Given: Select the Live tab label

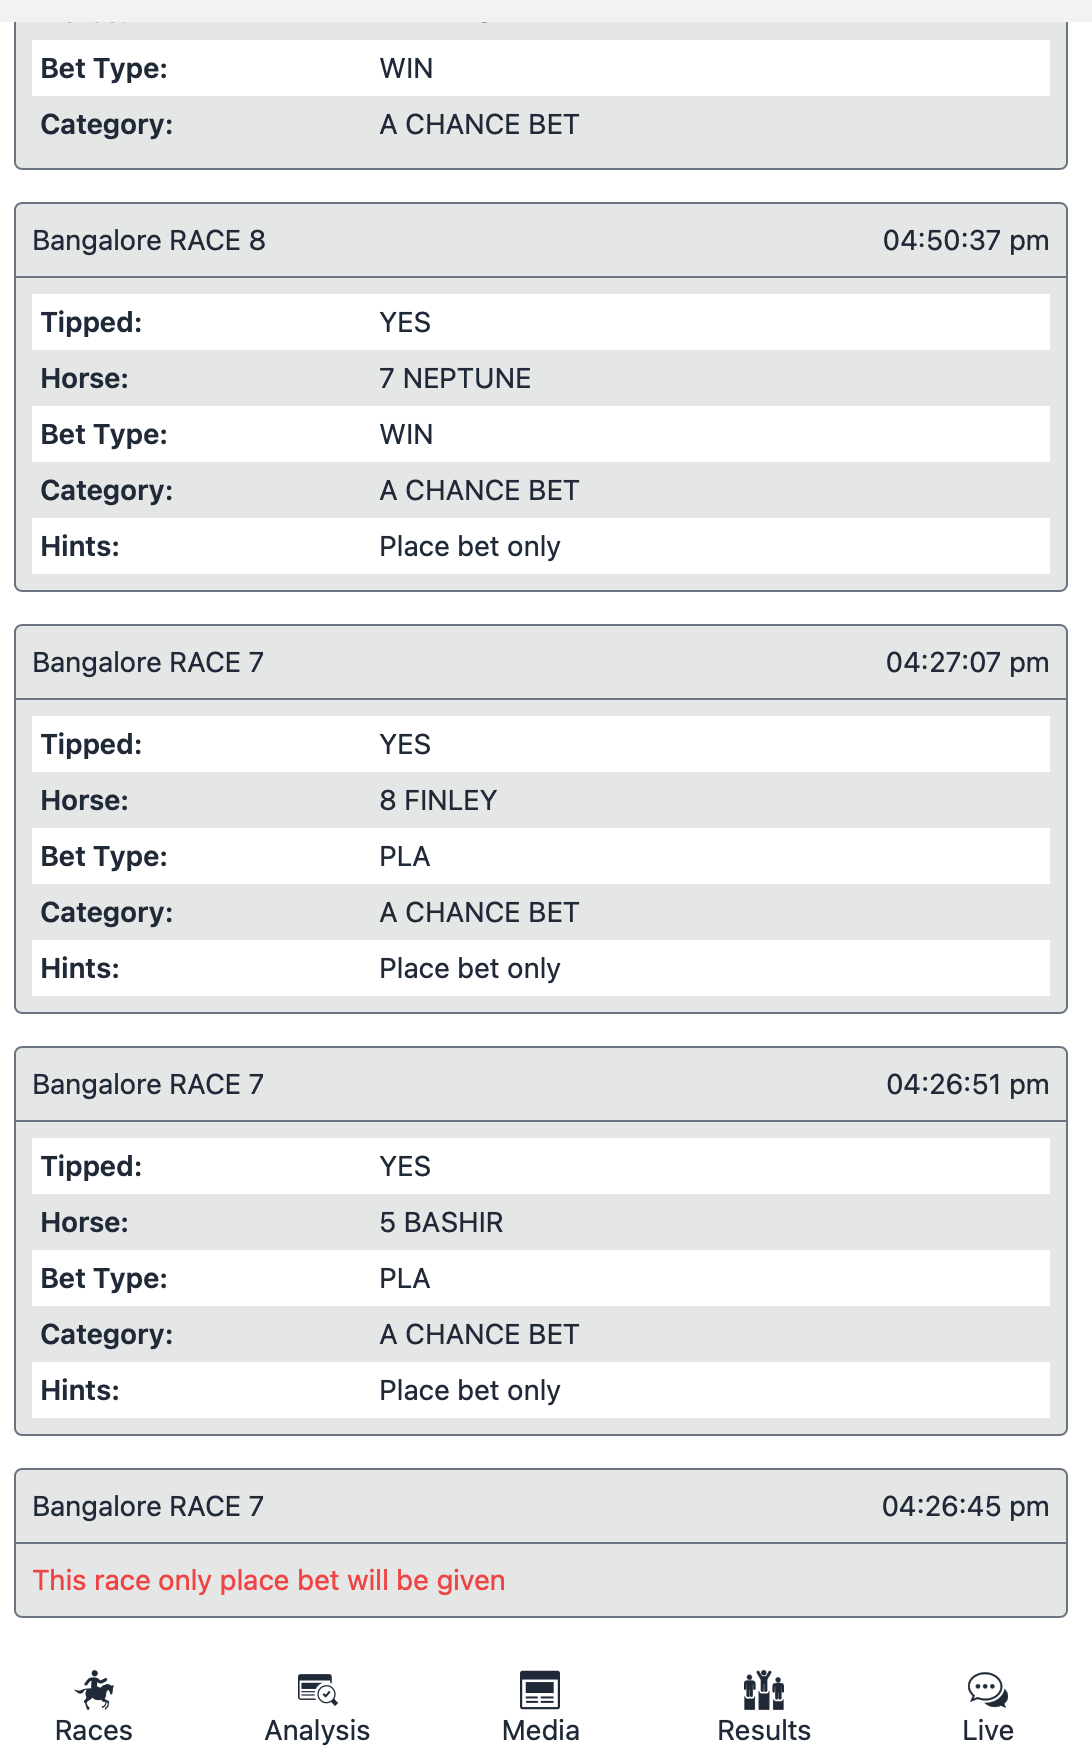Looking at the screenshot, I should pos(988,1731).
